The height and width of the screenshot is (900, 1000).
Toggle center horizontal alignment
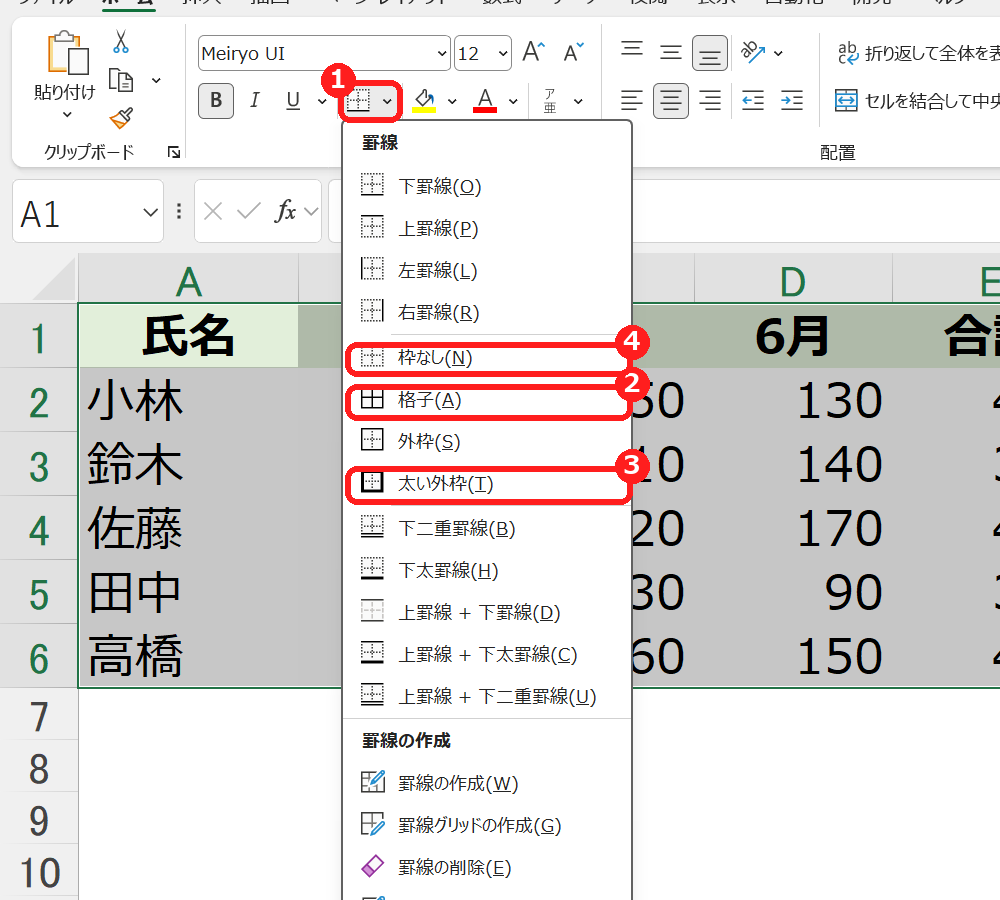(x=671, y=101)
